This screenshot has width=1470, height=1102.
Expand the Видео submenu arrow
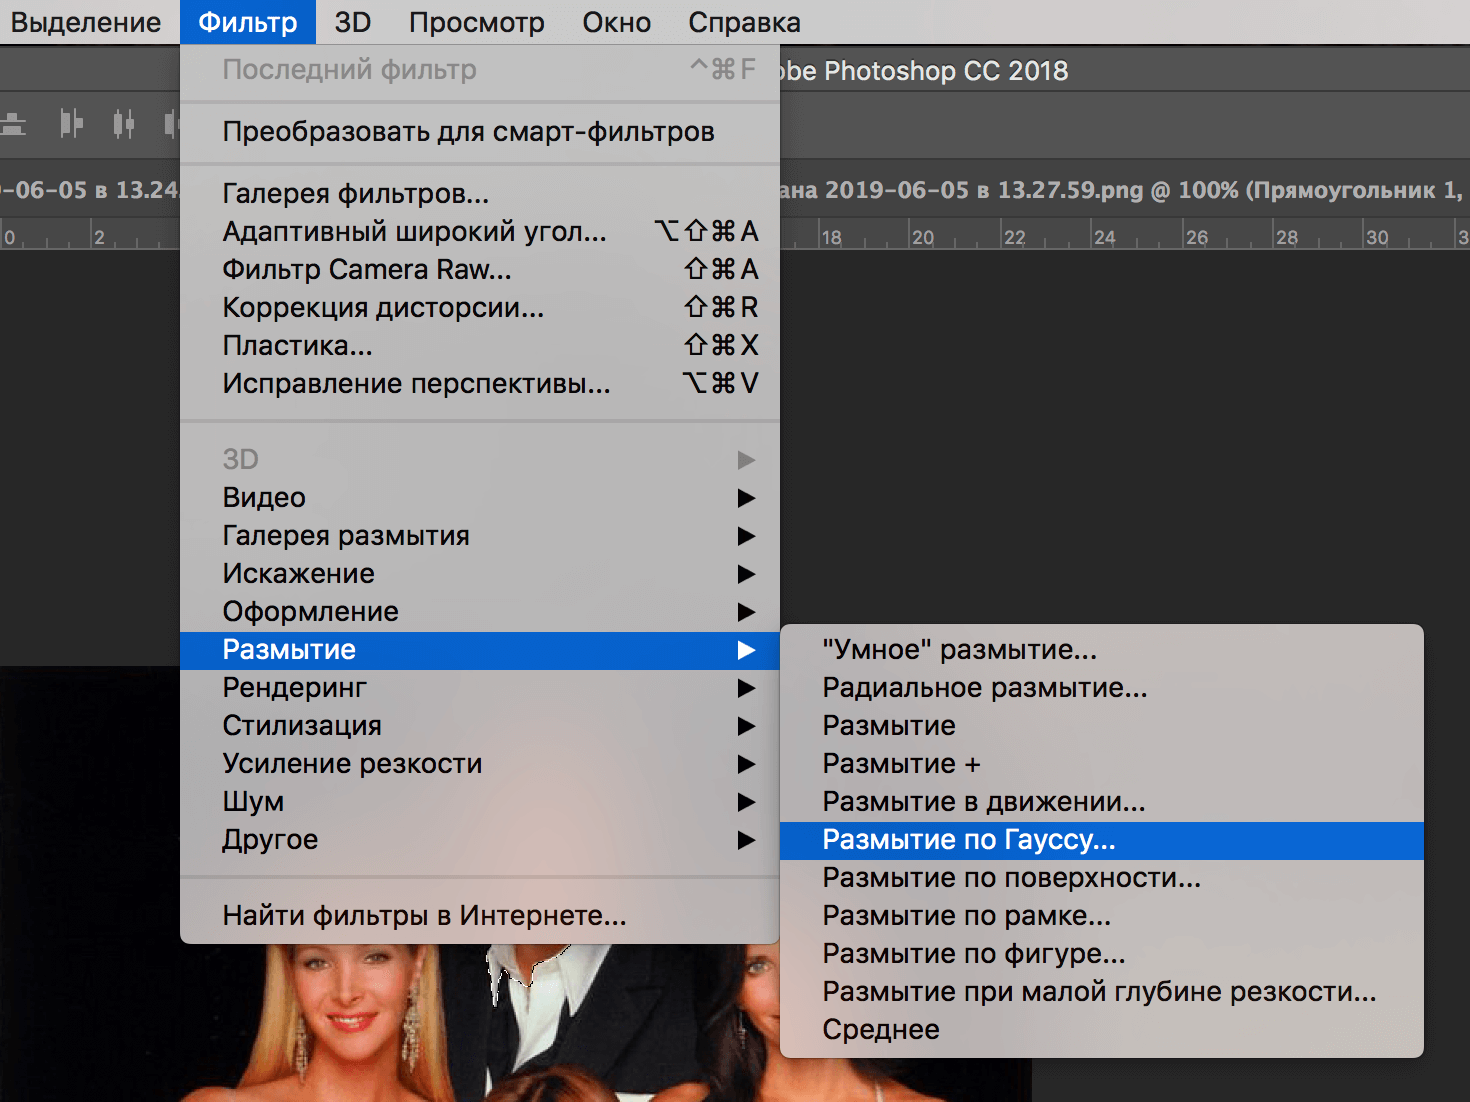coord(746,497)
